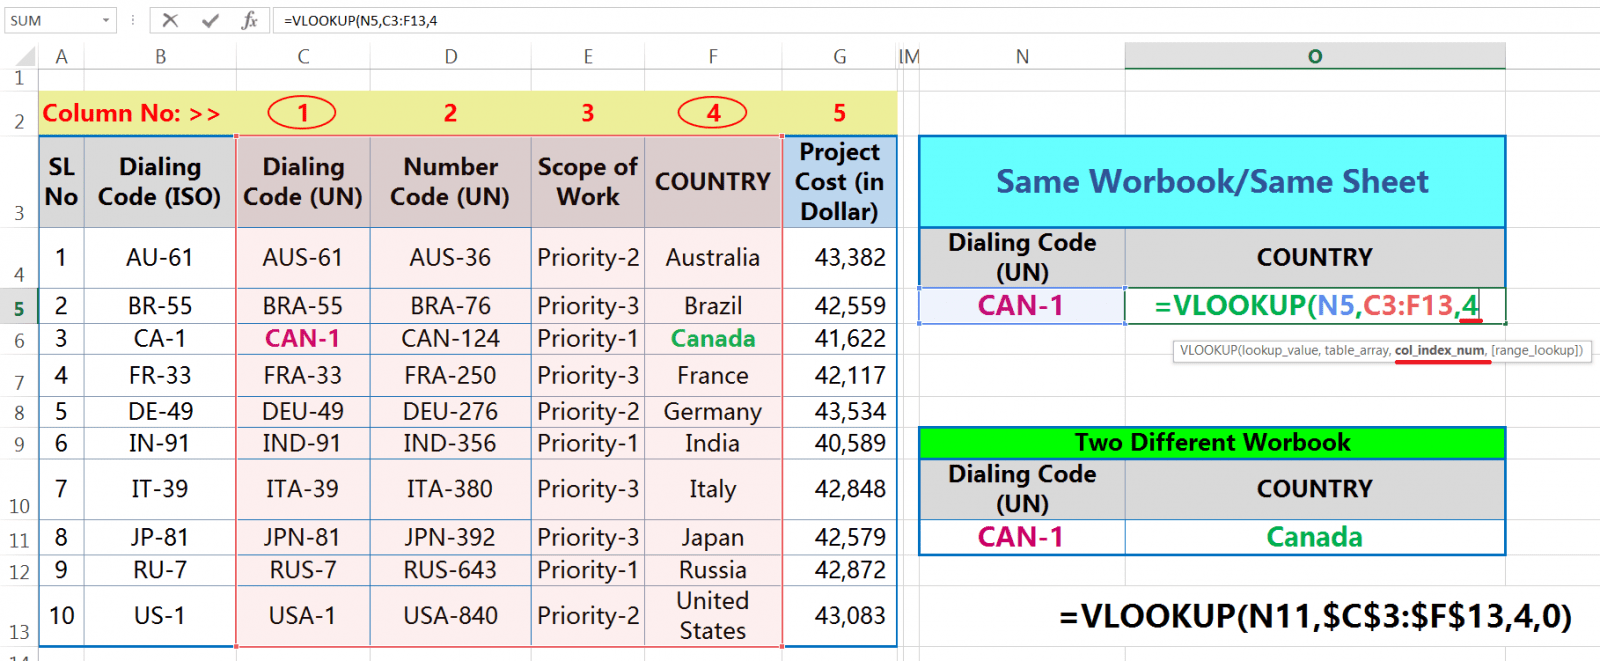Select cell containing 40,589

[x=840, y=443]
